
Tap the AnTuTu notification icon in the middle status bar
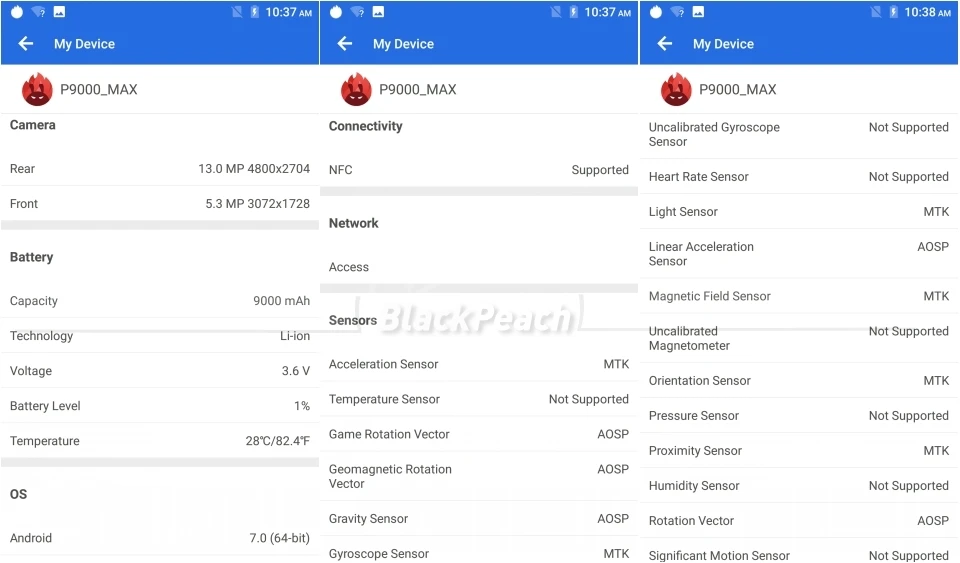click(x=336, y=12)
